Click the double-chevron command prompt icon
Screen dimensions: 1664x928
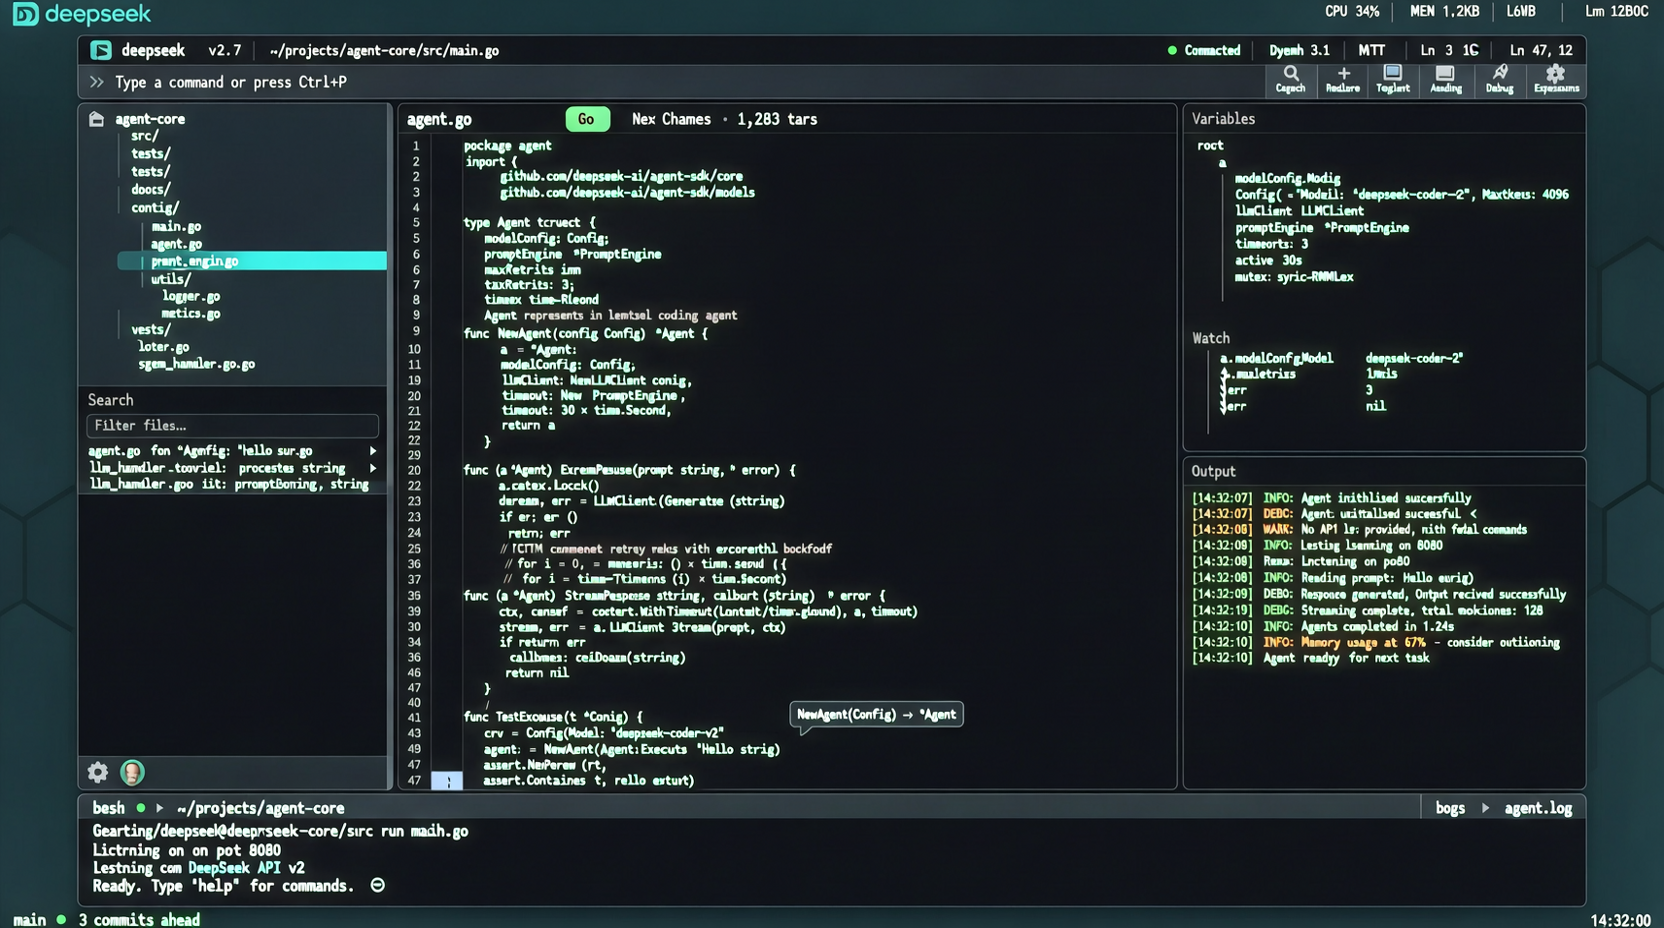[96, 82]
